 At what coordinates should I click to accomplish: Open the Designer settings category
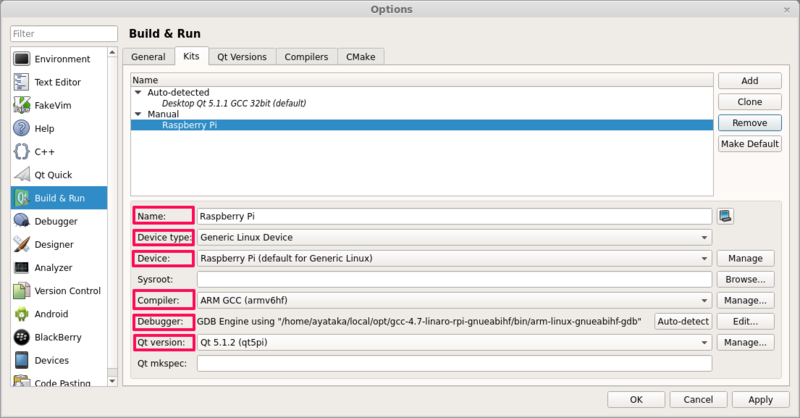[x=59, y=244]
